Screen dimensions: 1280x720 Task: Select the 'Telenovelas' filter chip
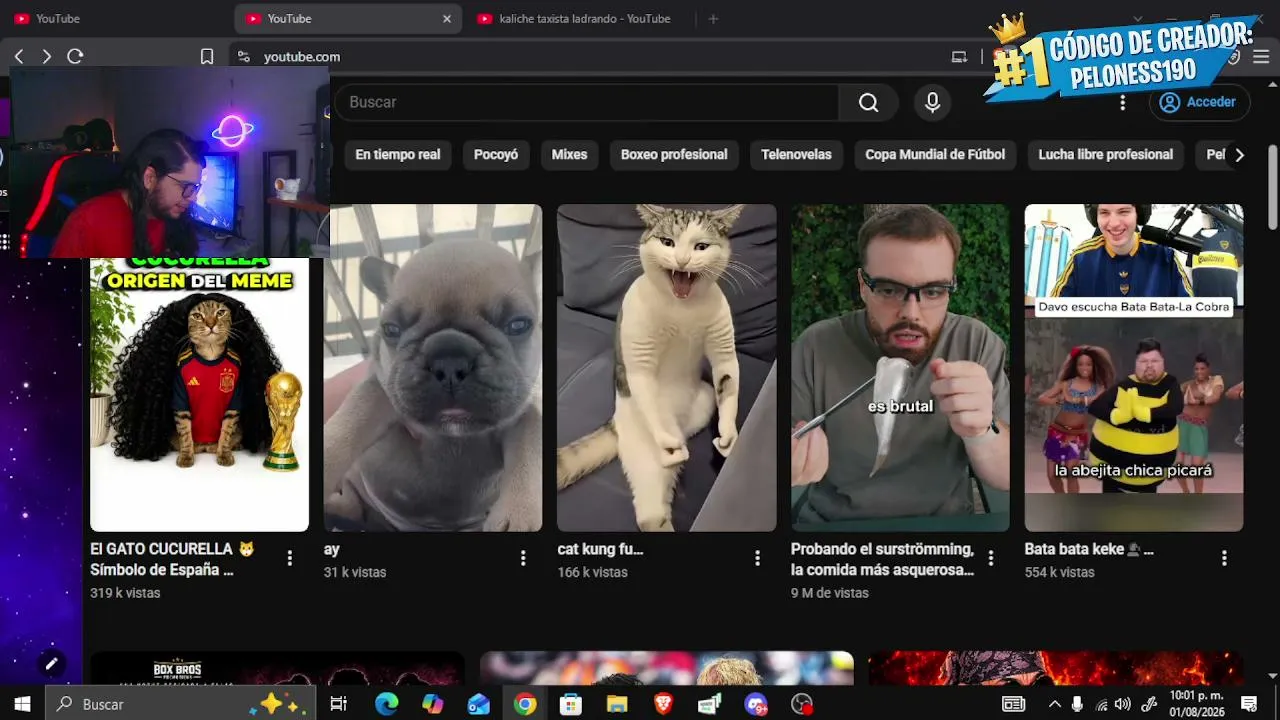point(796,155)
